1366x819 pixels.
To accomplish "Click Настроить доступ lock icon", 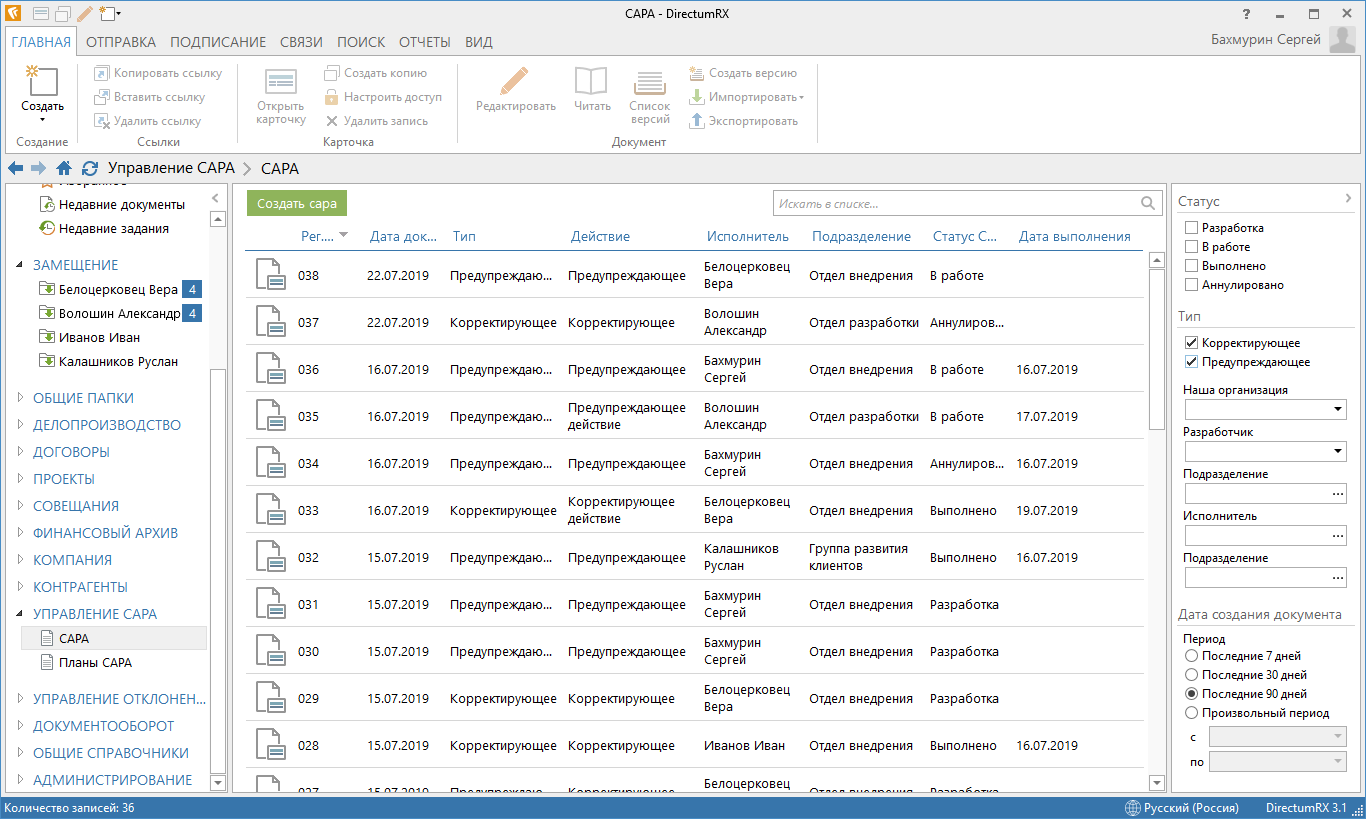I will pos(332,97).
